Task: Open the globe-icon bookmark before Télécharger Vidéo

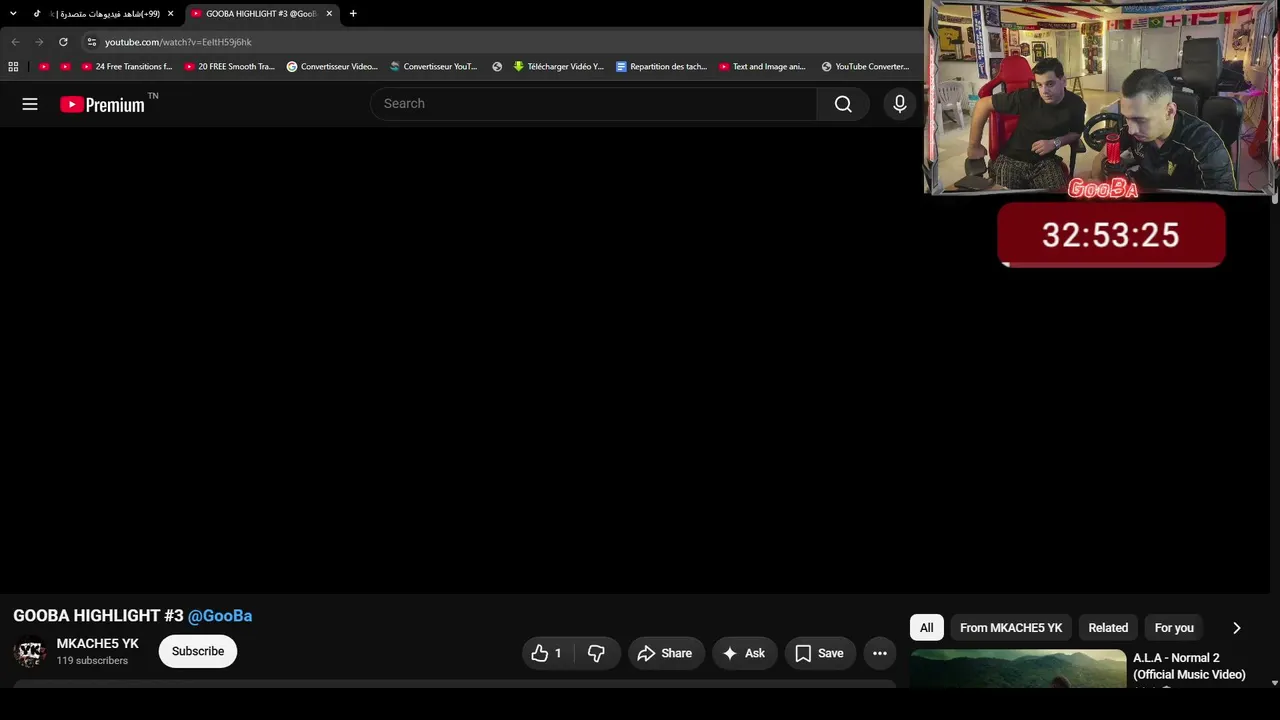Action: pyautogui.click(x=497, y=67)
